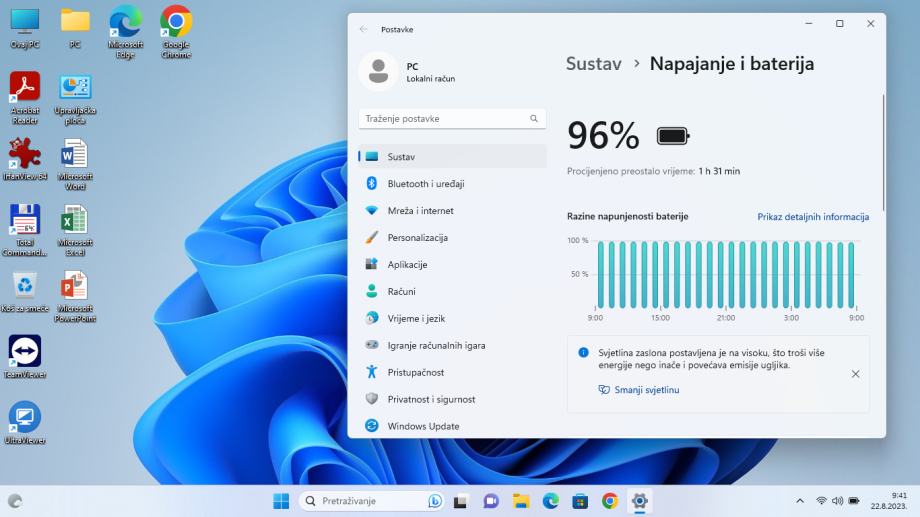Image resolution: width=920 pixels, height=517 pixels.
Task: Launch Google Chrome desktop shortcut
Action: tap(176, 32)
